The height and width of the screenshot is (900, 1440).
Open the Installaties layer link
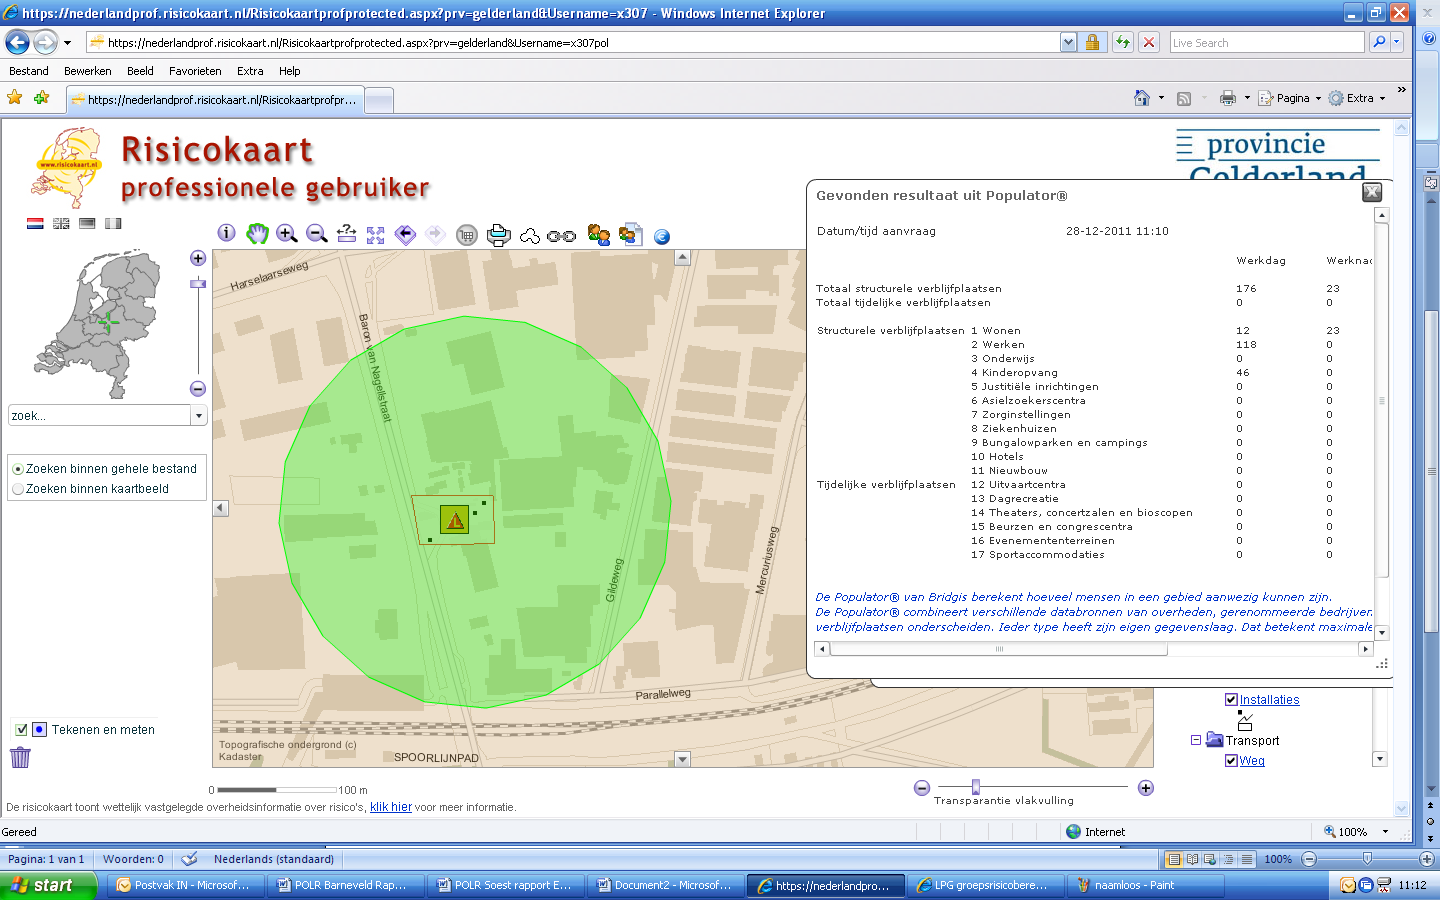1270,700
